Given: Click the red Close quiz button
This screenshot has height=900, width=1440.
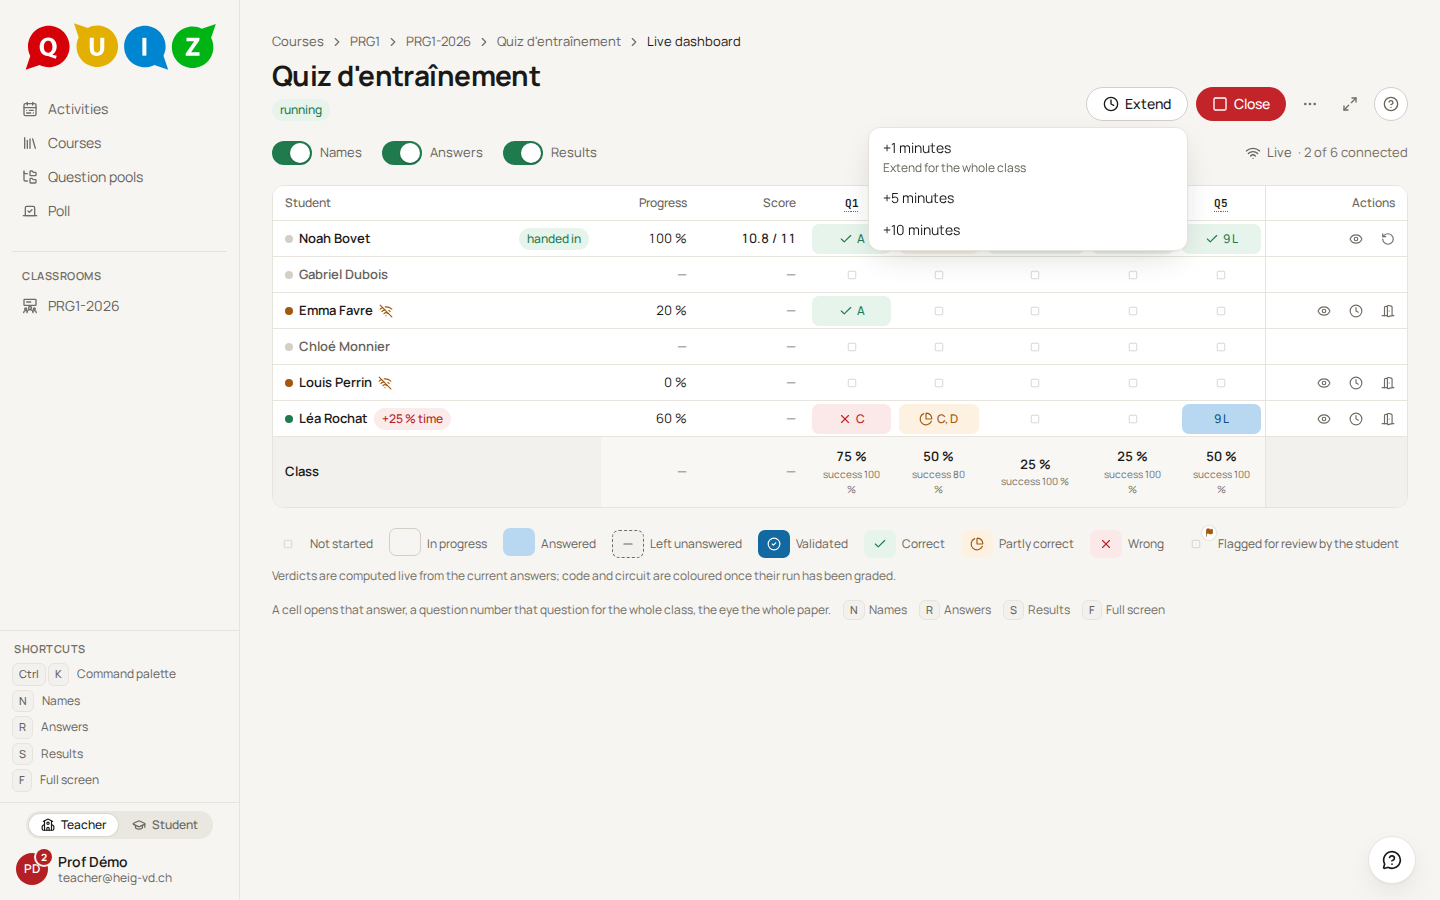Looking at the screenshot, I should click(1241, 104).
